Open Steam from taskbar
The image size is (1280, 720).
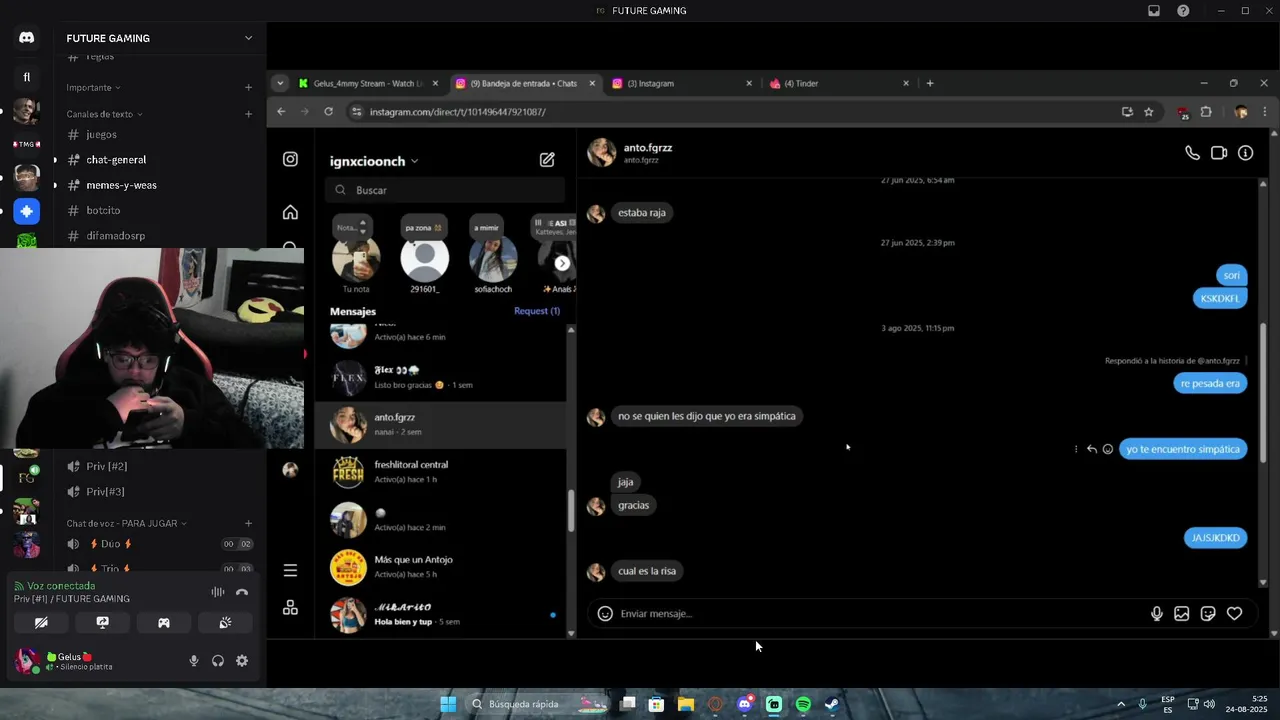click(832, 704)
